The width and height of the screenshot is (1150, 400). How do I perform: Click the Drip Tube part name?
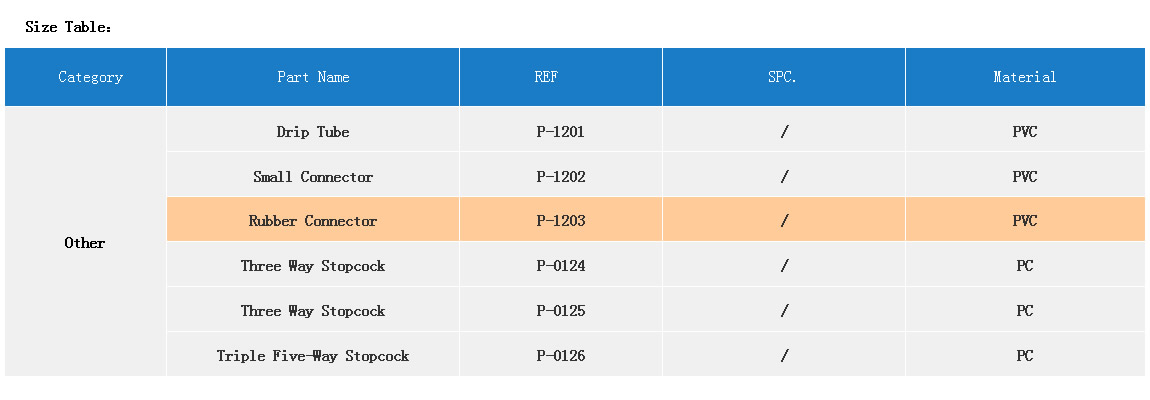point(313,132)
